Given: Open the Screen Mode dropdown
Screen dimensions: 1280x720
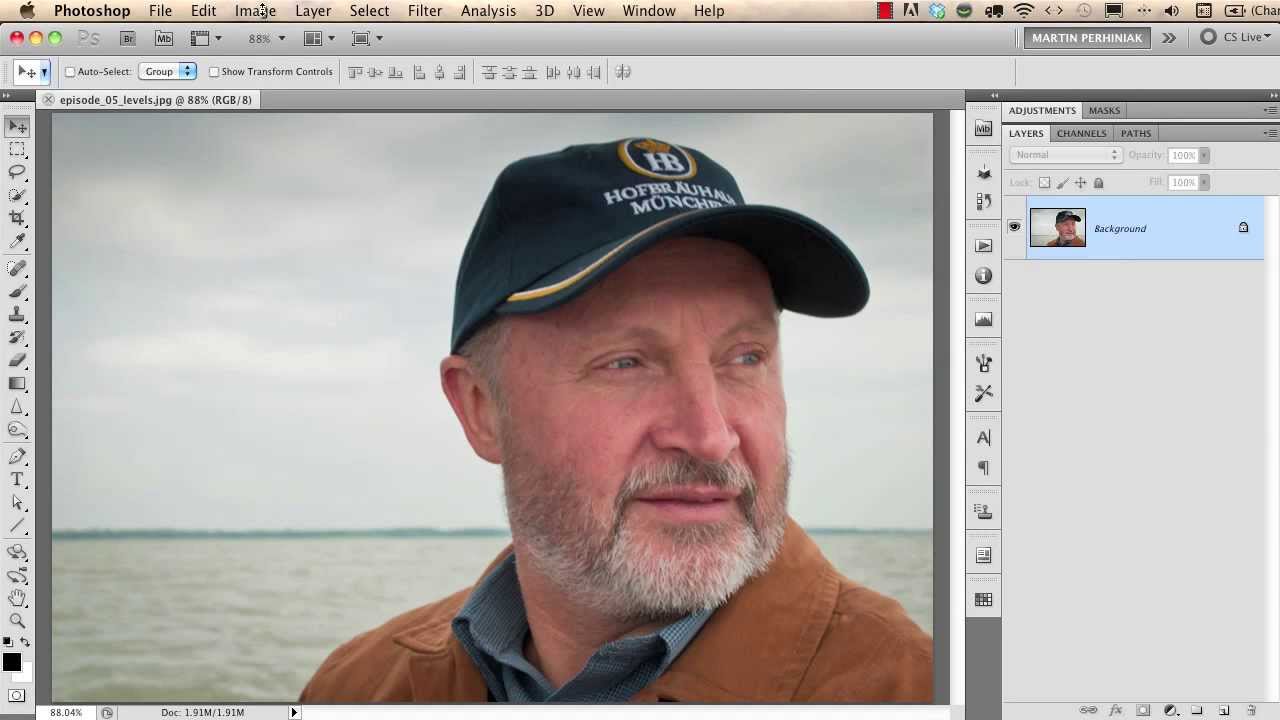Looking at the screenshot, I should (x=368, y=38).
